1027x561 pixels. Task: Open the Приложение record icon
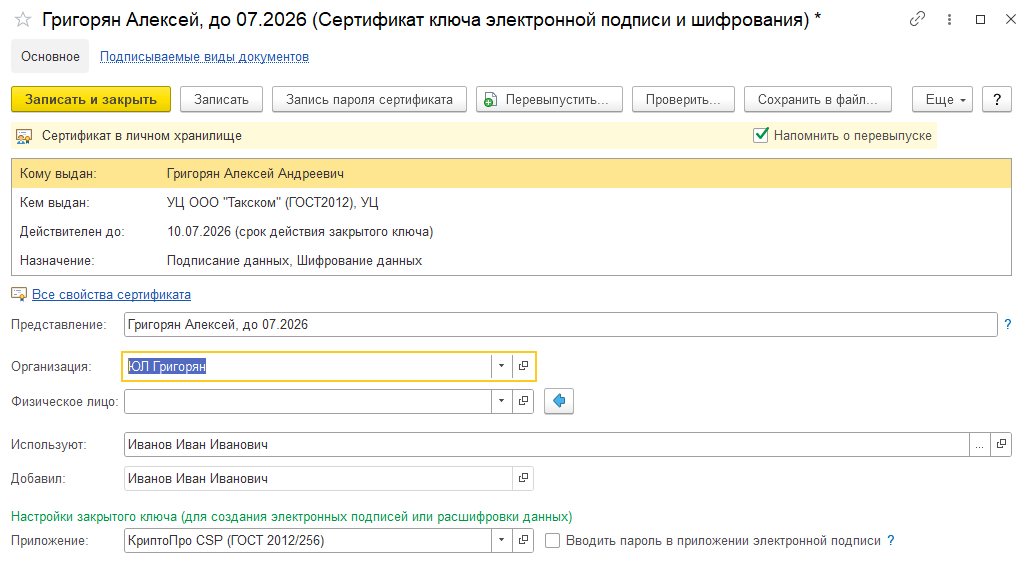[x=523, y=541]
